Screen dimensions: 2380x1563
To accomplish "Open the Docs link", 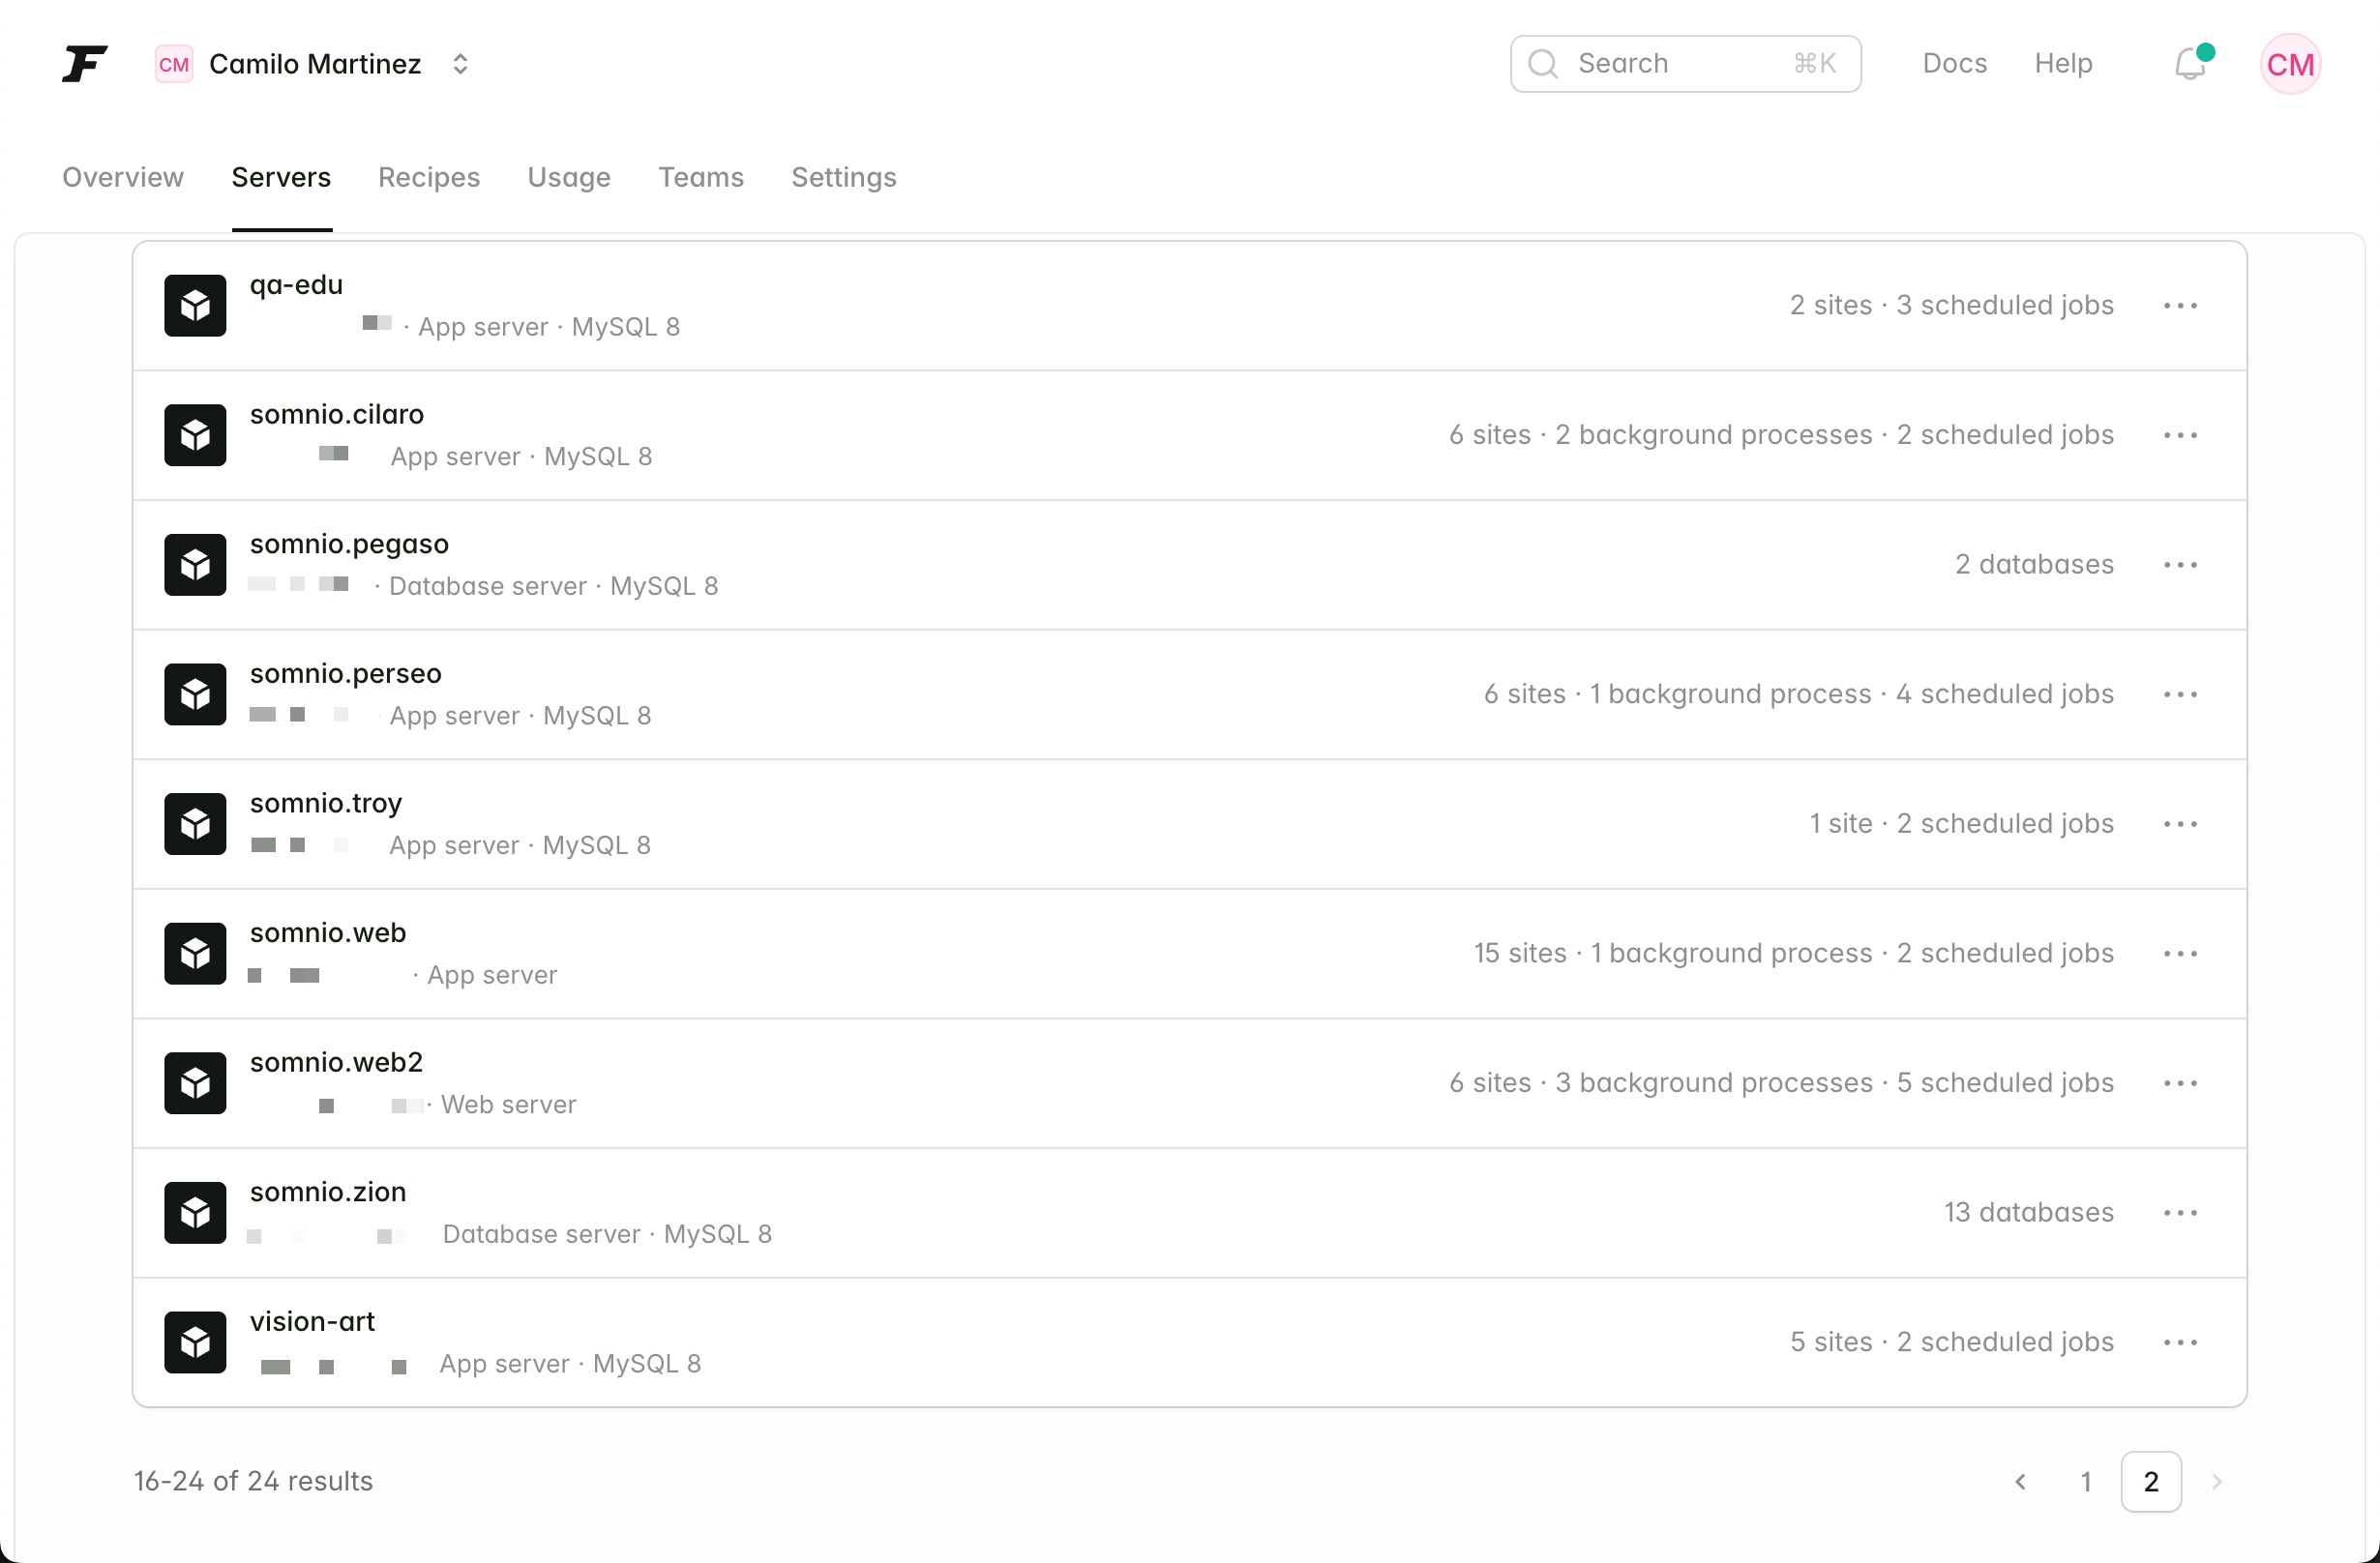I will (1954, 64).
